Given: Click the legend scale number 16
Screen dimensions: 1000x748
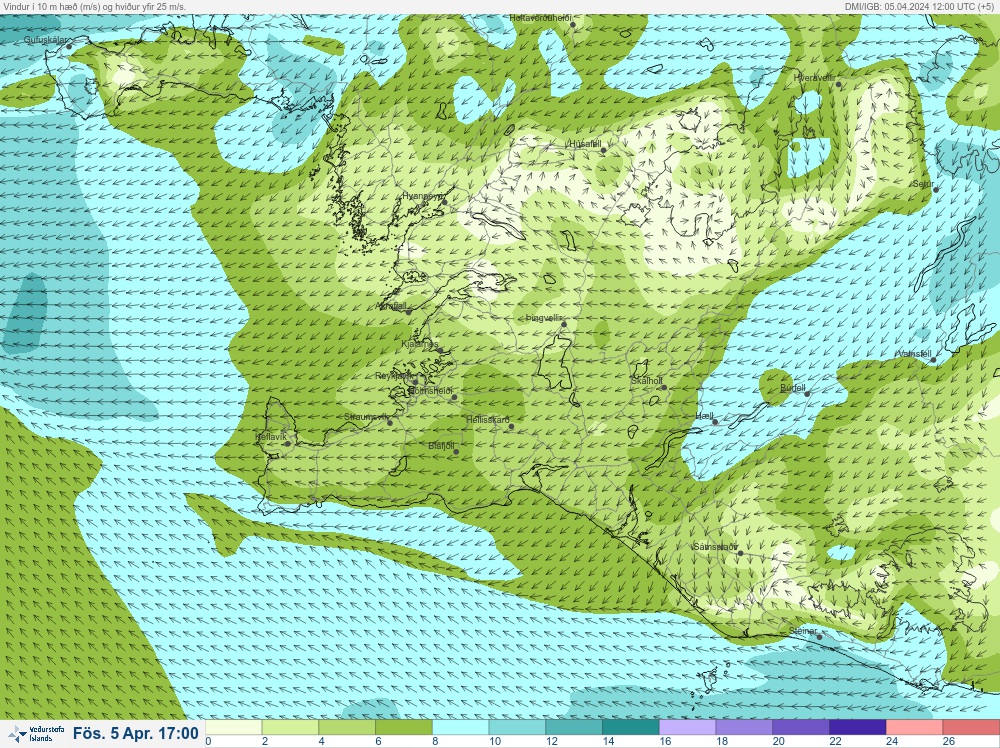Looking at the screenshot, I should [665, 742].
